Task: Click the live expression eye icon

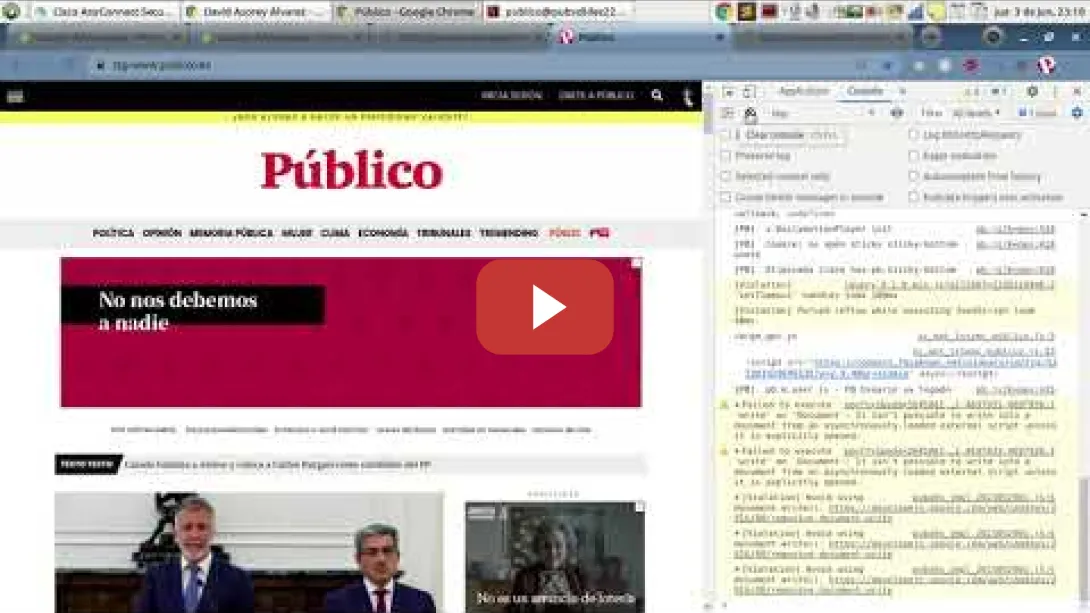Action: pyautogui.click(x=897, y=113)
